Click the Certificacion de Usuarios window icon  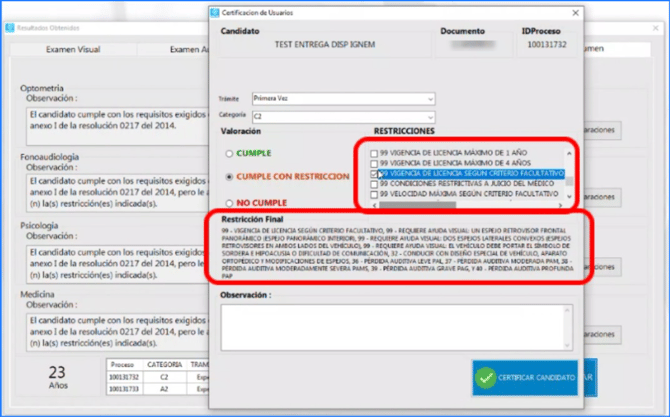pyautogui.click(x=214, y=11)
